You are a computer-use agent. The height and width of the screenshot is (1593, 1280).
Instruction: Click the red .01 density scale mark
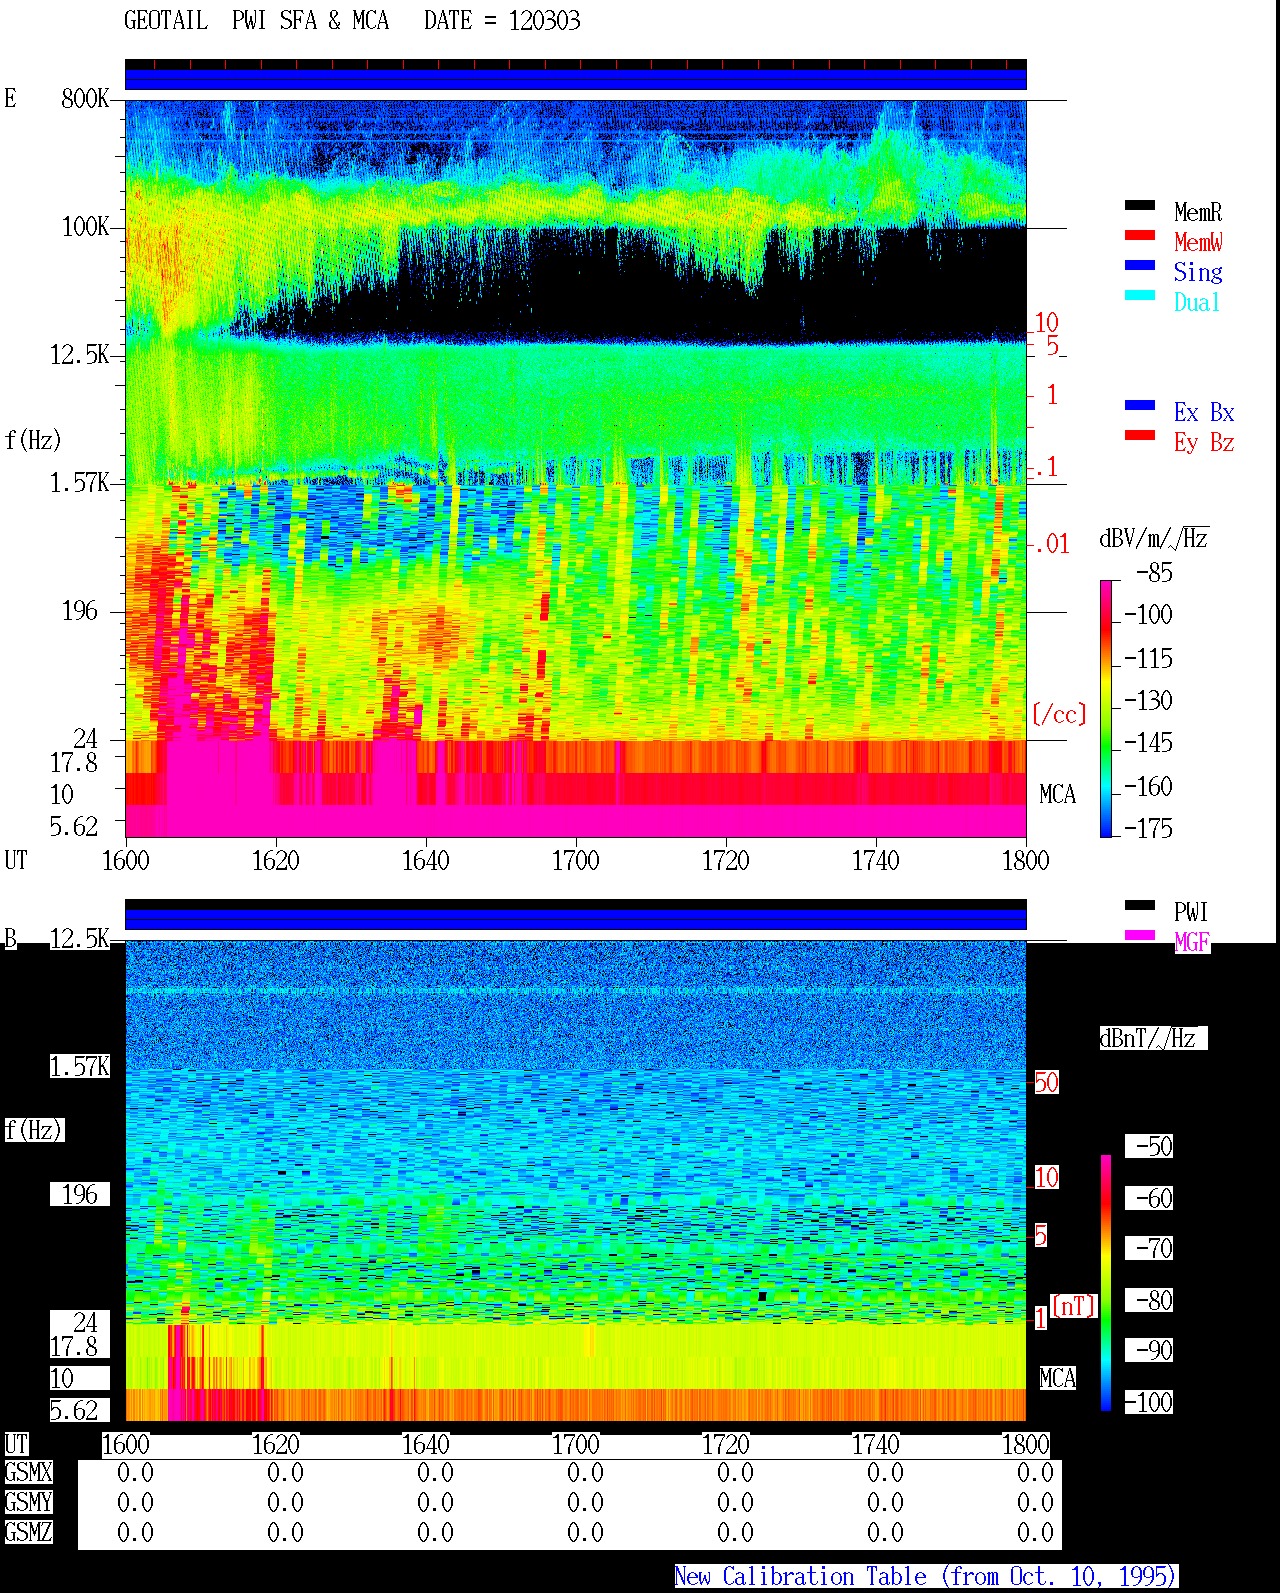click(1052, 544)
